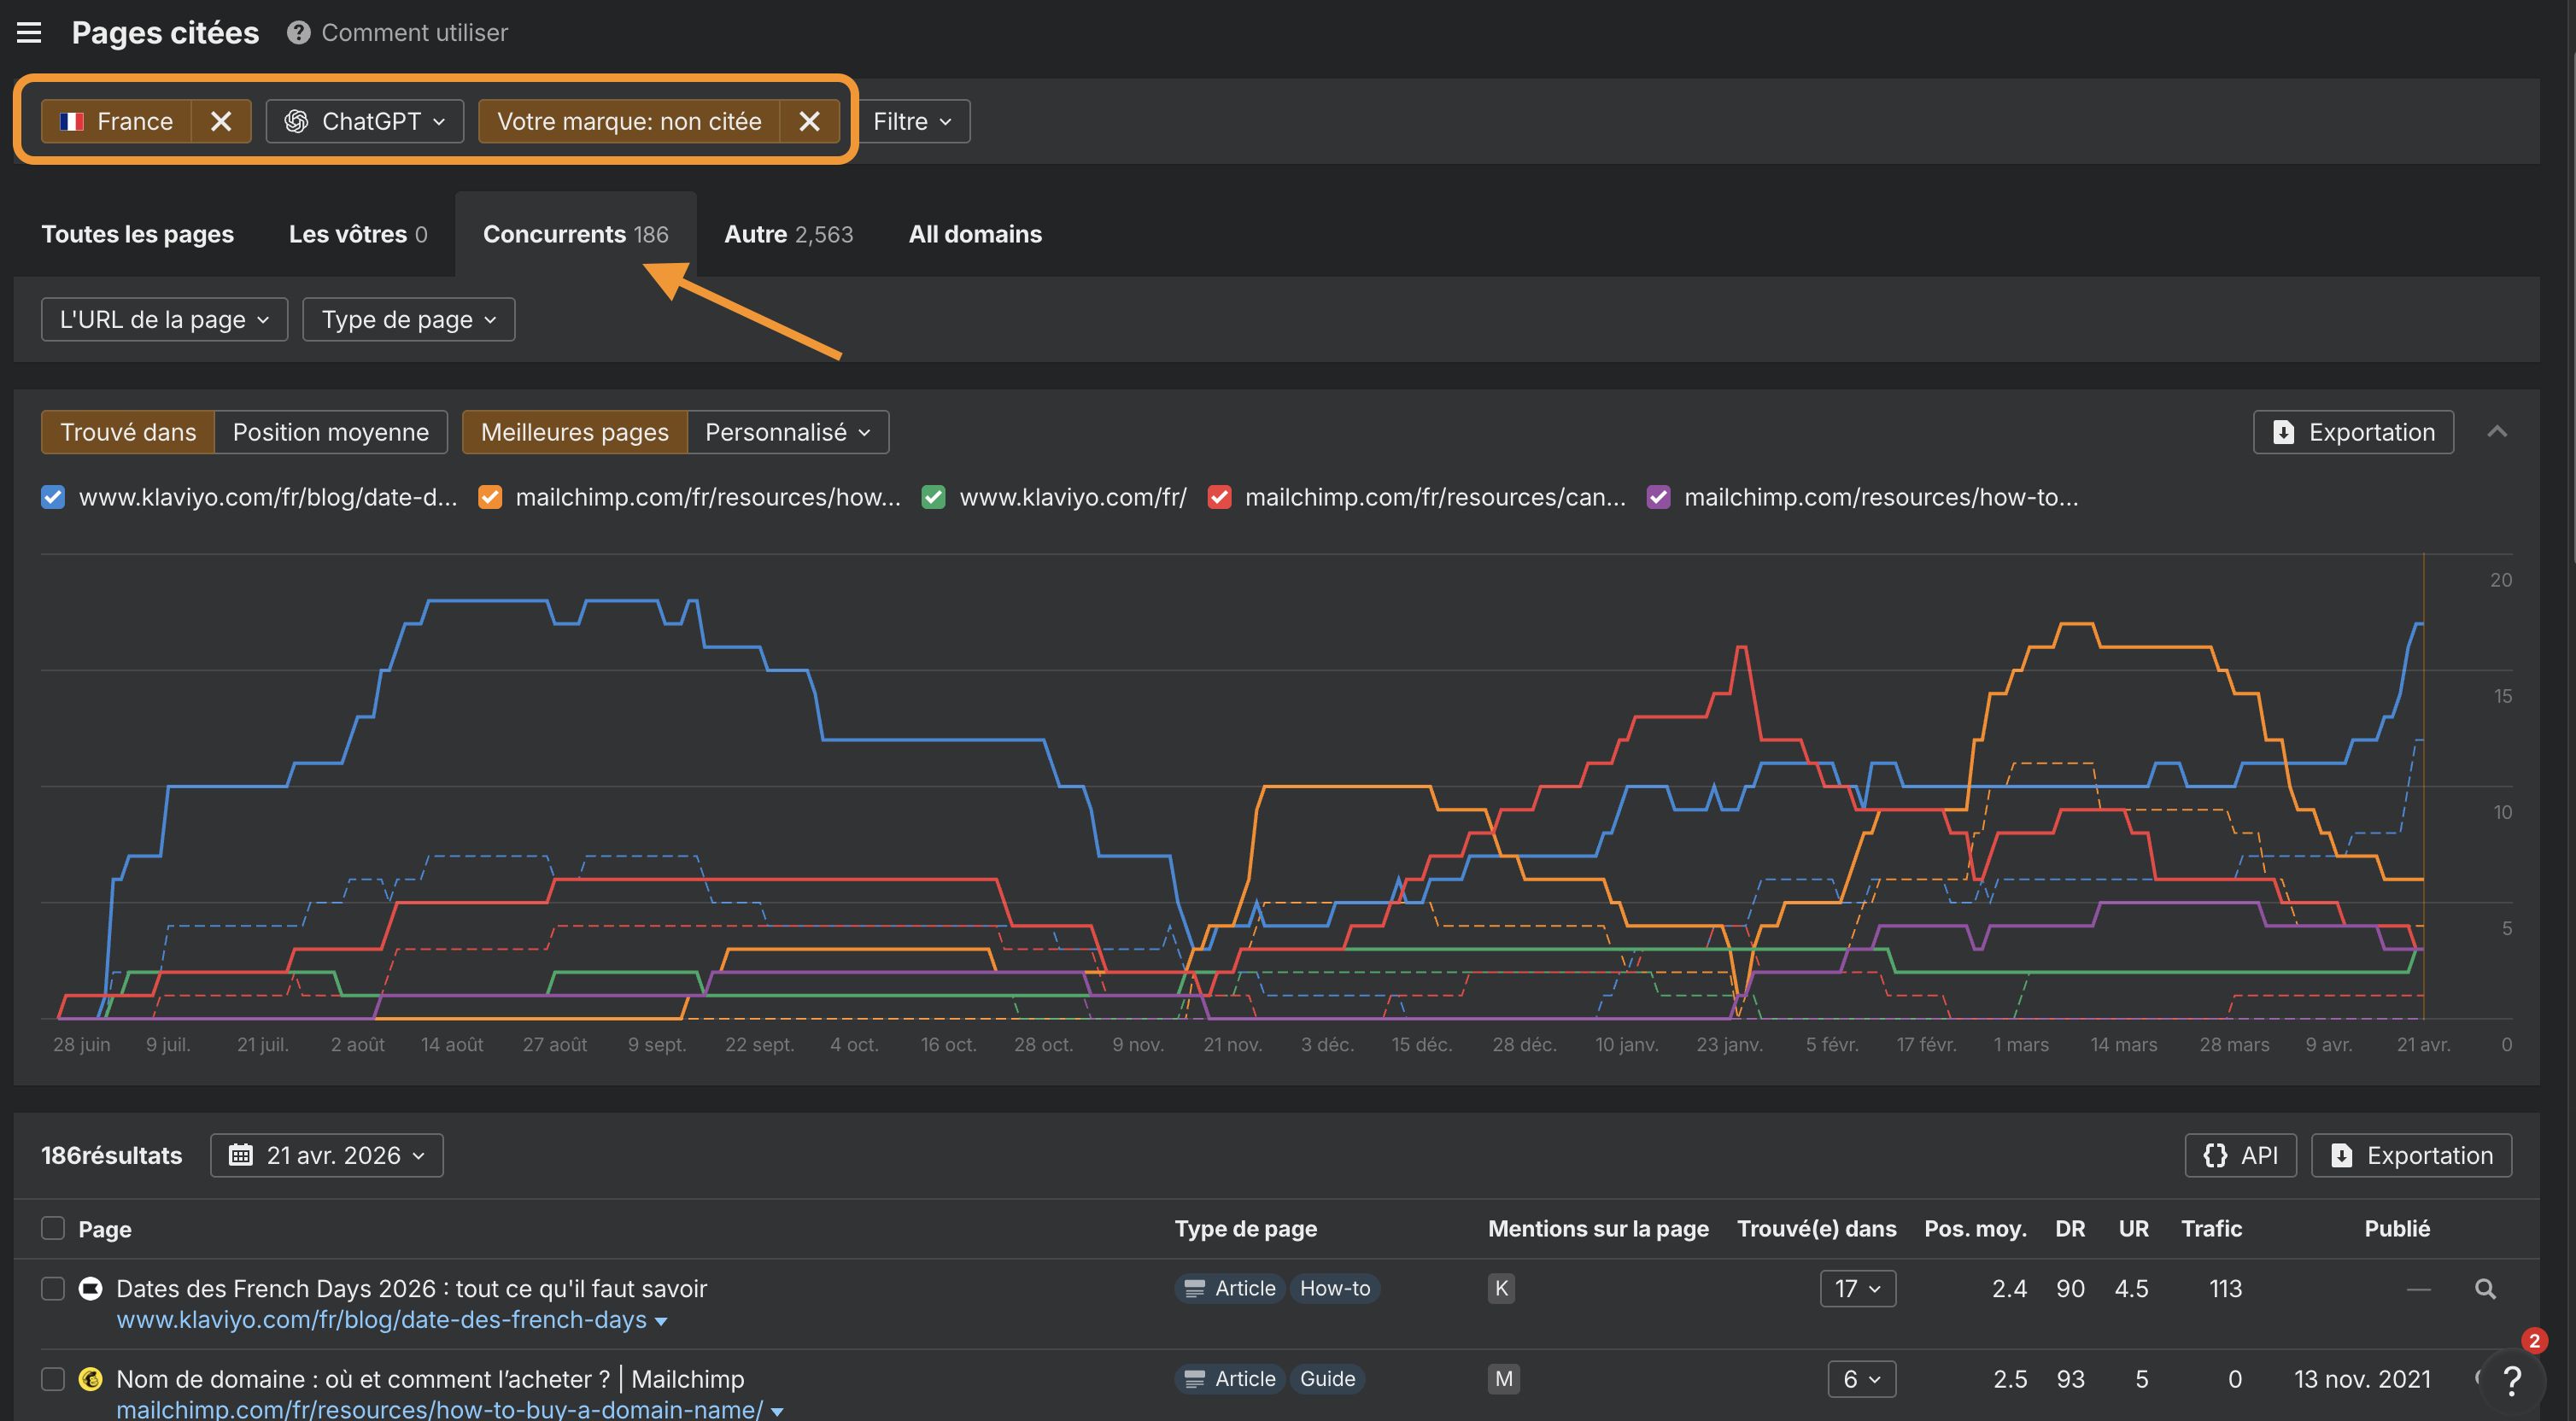Image resolution: width=2576 pixels, height=1421 pixels.
Task: Click the Comment utiliser help icon
Action: click(x=298, y=33)
